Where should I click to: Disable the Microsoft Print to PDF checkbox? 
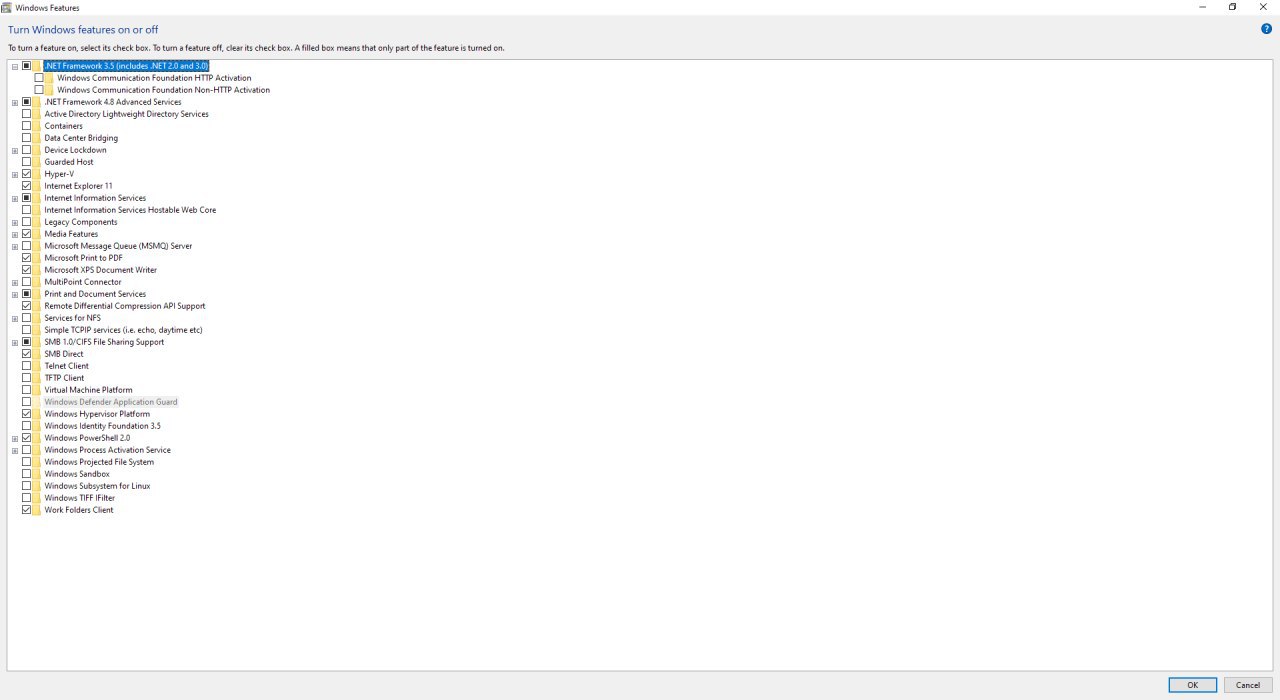[x=26, y=258]
